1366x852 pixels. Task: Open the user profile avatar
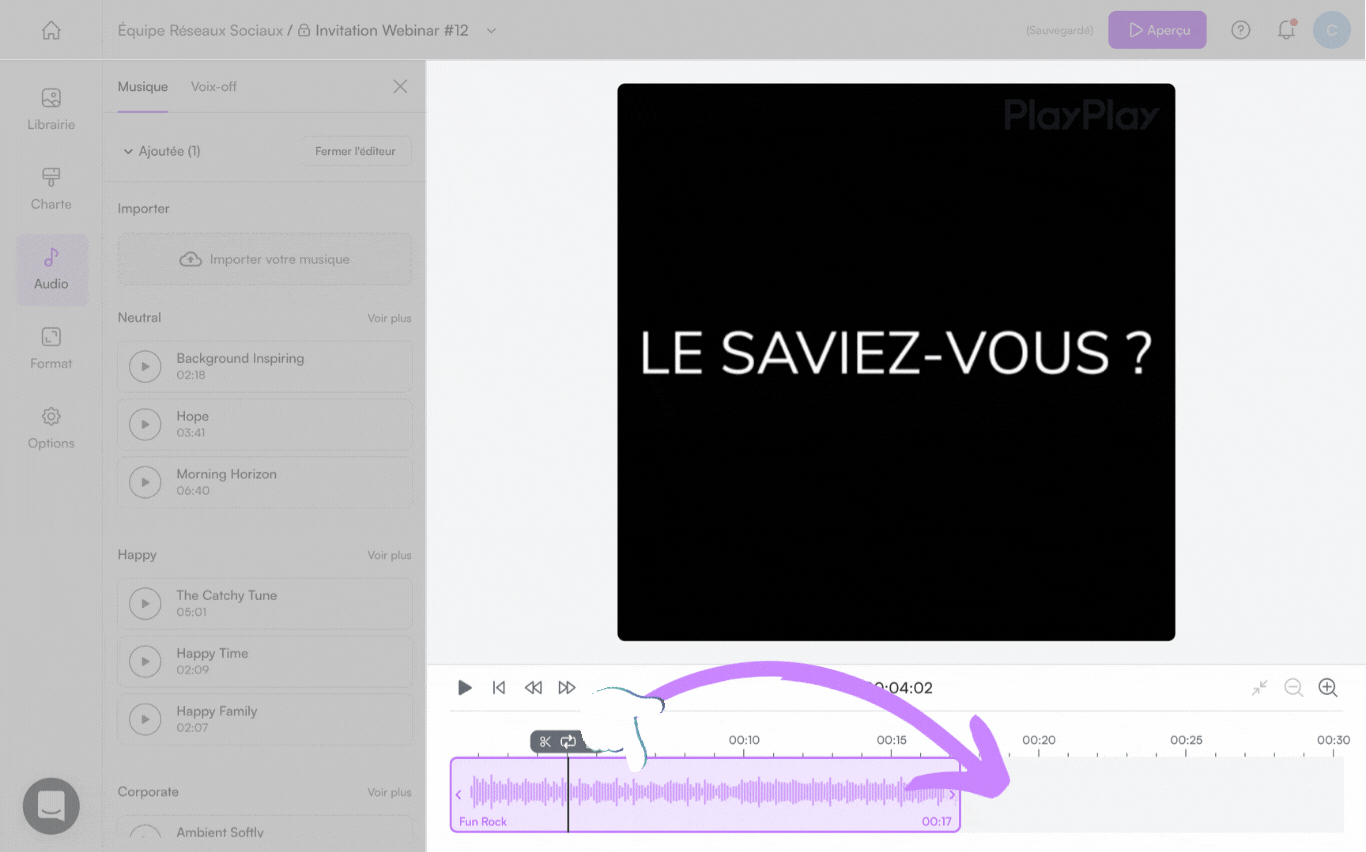1331,30
